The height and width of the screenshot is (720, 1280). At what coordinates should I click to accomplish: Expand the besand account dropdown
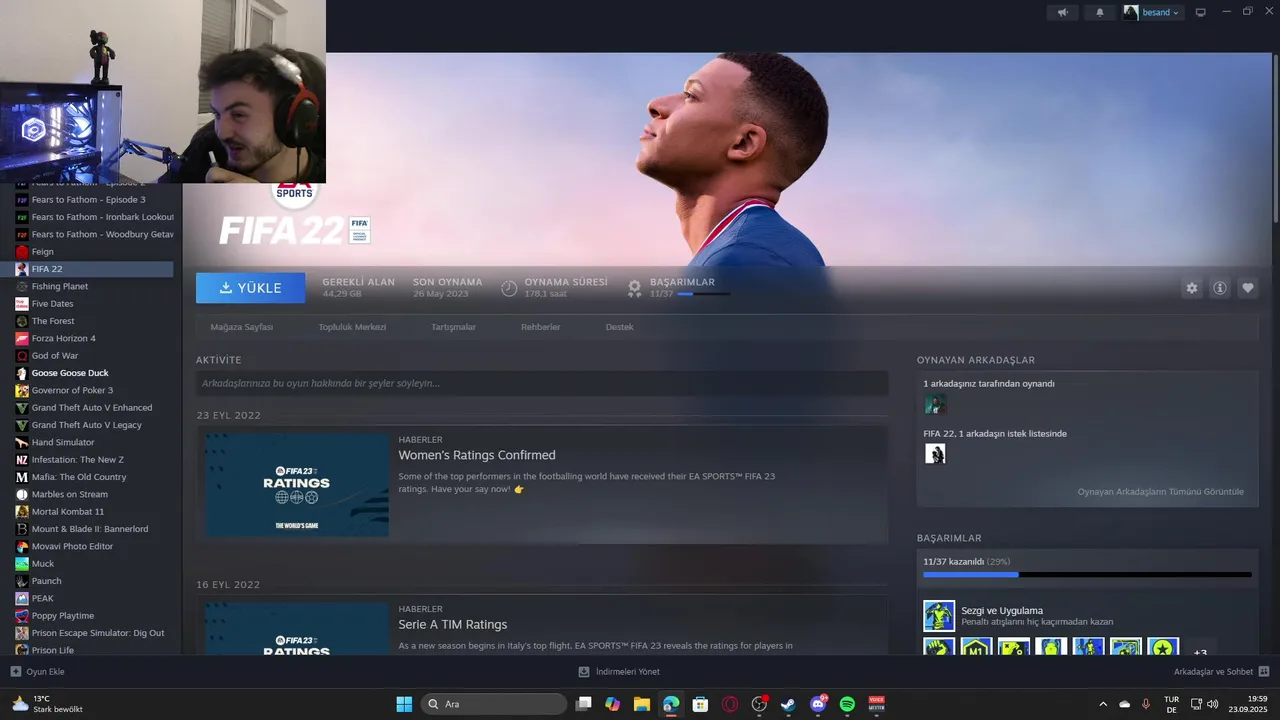pyautogui.click(x=1152, y=12)
